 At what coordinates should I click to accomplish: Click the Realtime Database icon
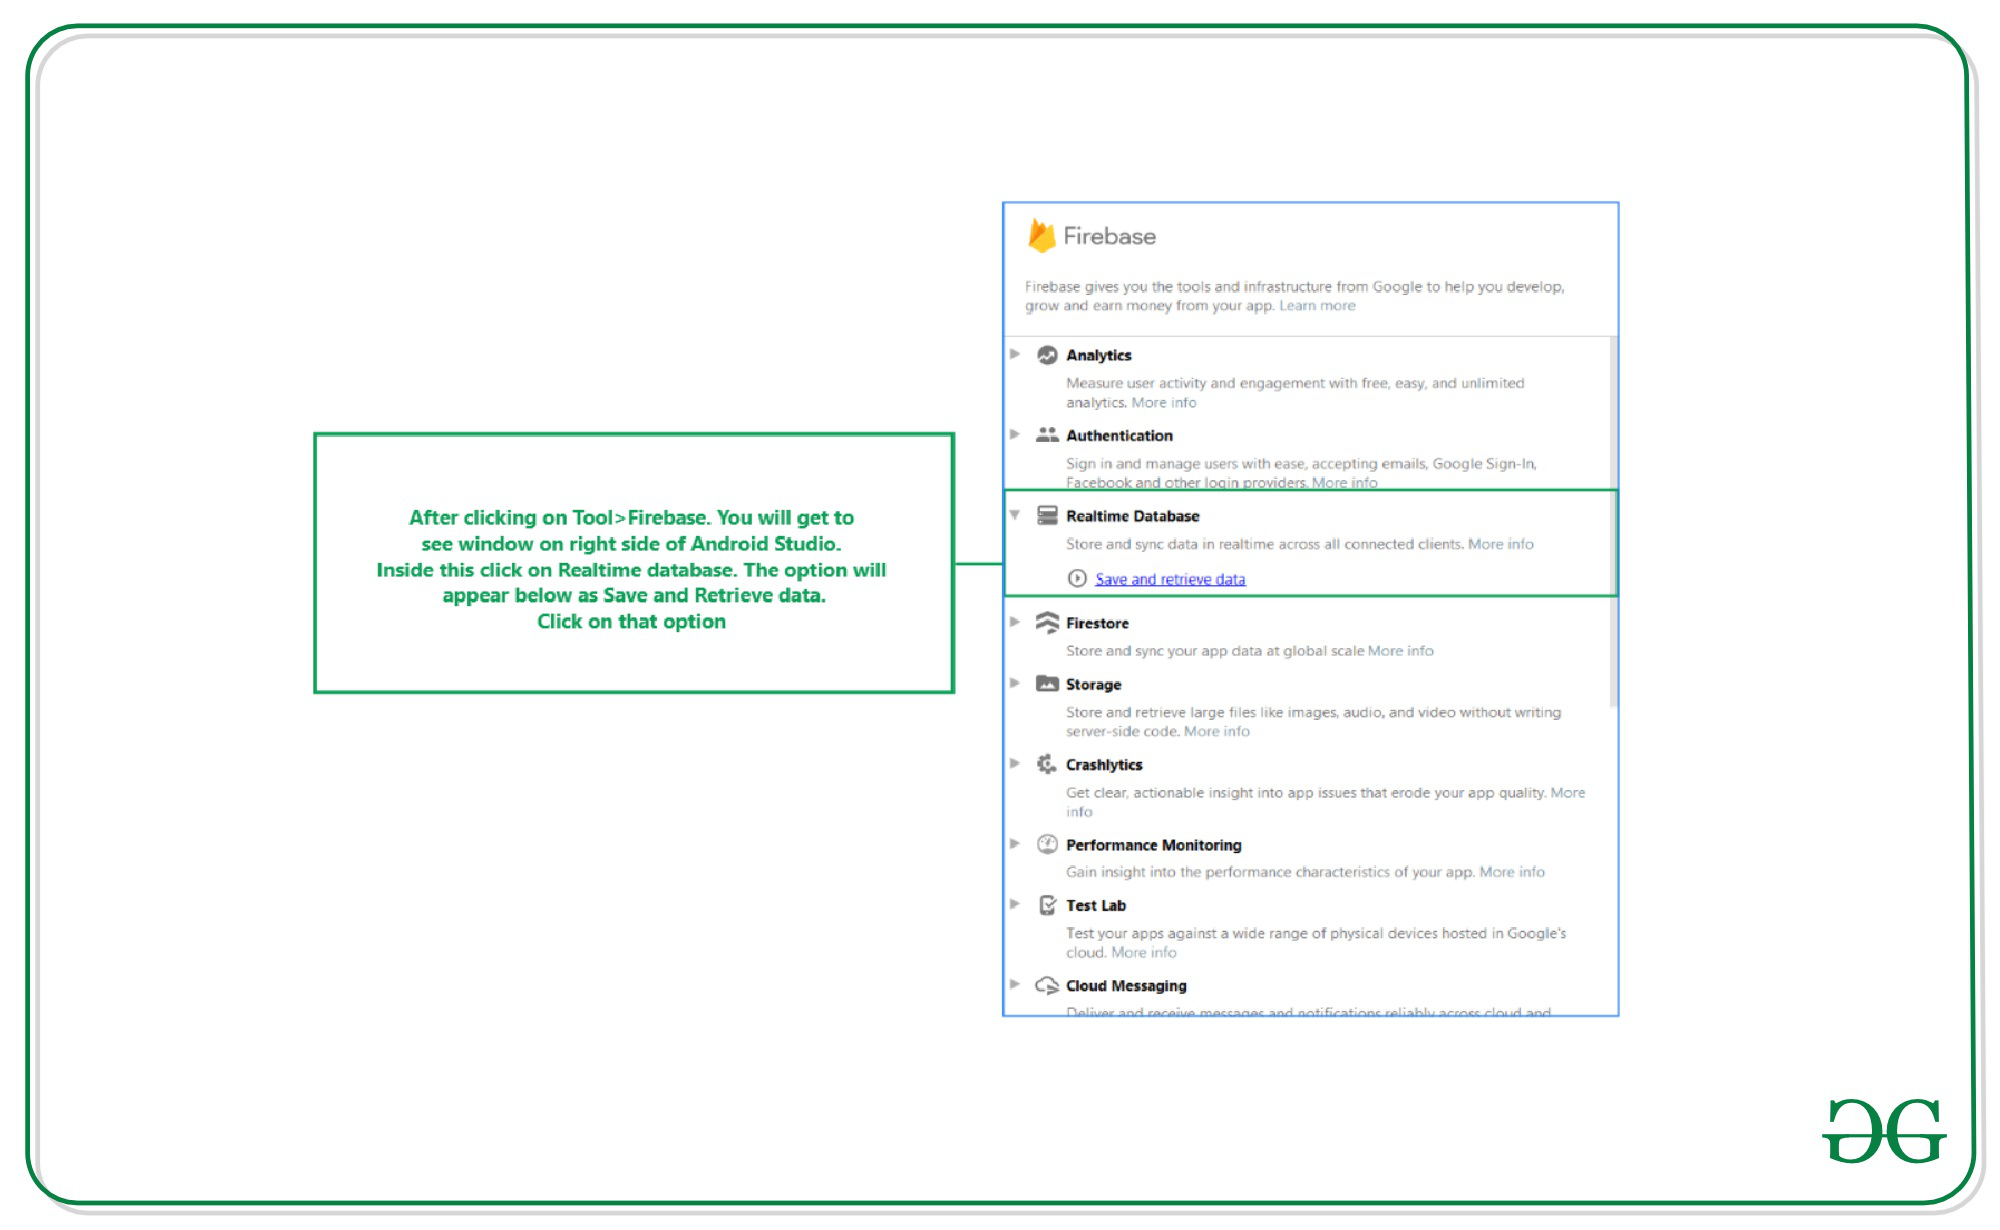[1047, 515]
